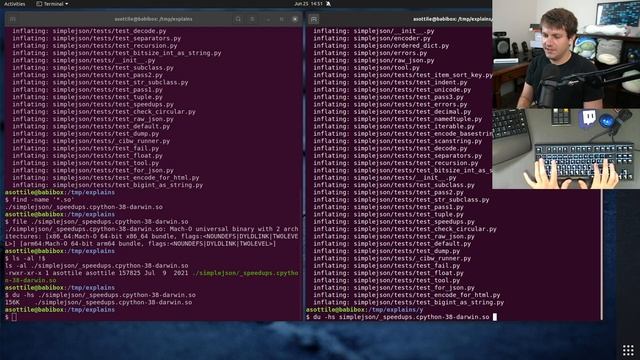Click simplejson/raw_json.py line in right terminal
640x360 pixels.
tap(373, 60)
